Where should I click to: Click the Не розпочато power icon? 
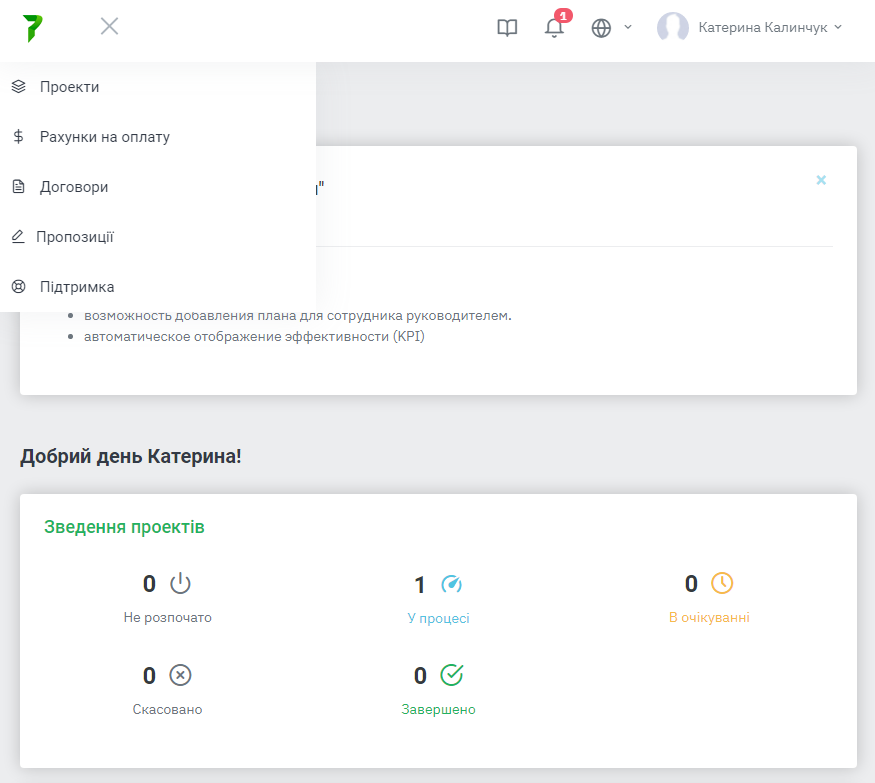point(180,584)
